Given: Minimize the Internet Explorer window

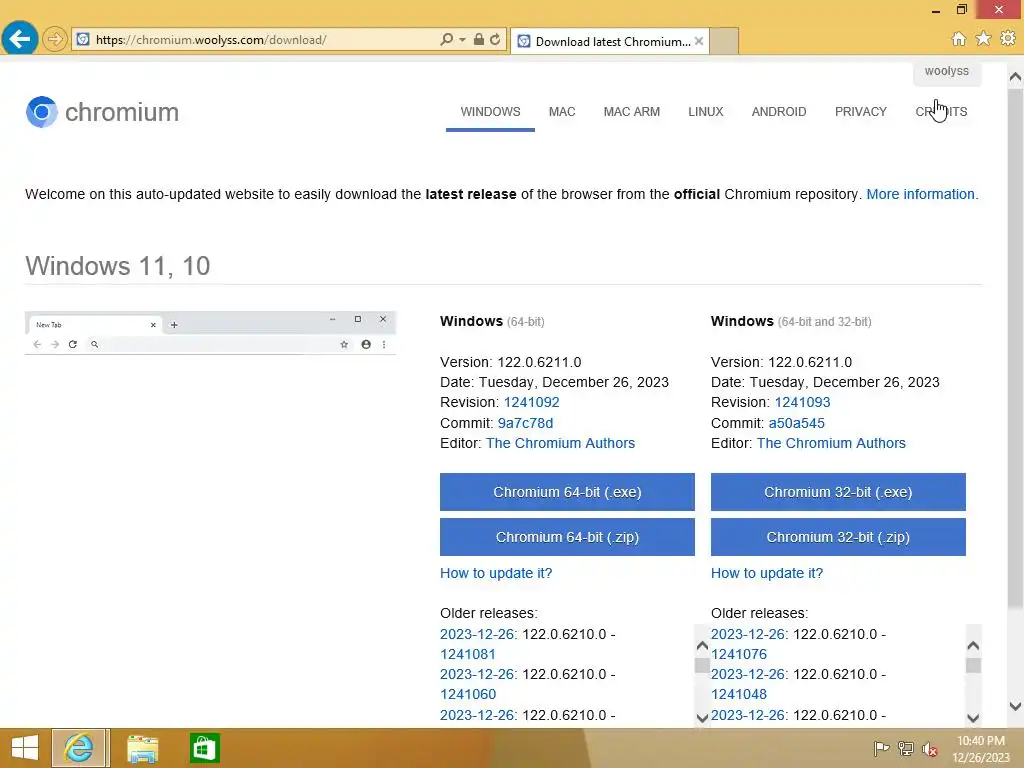Looking at the screenshot, I should coord(936,10).
